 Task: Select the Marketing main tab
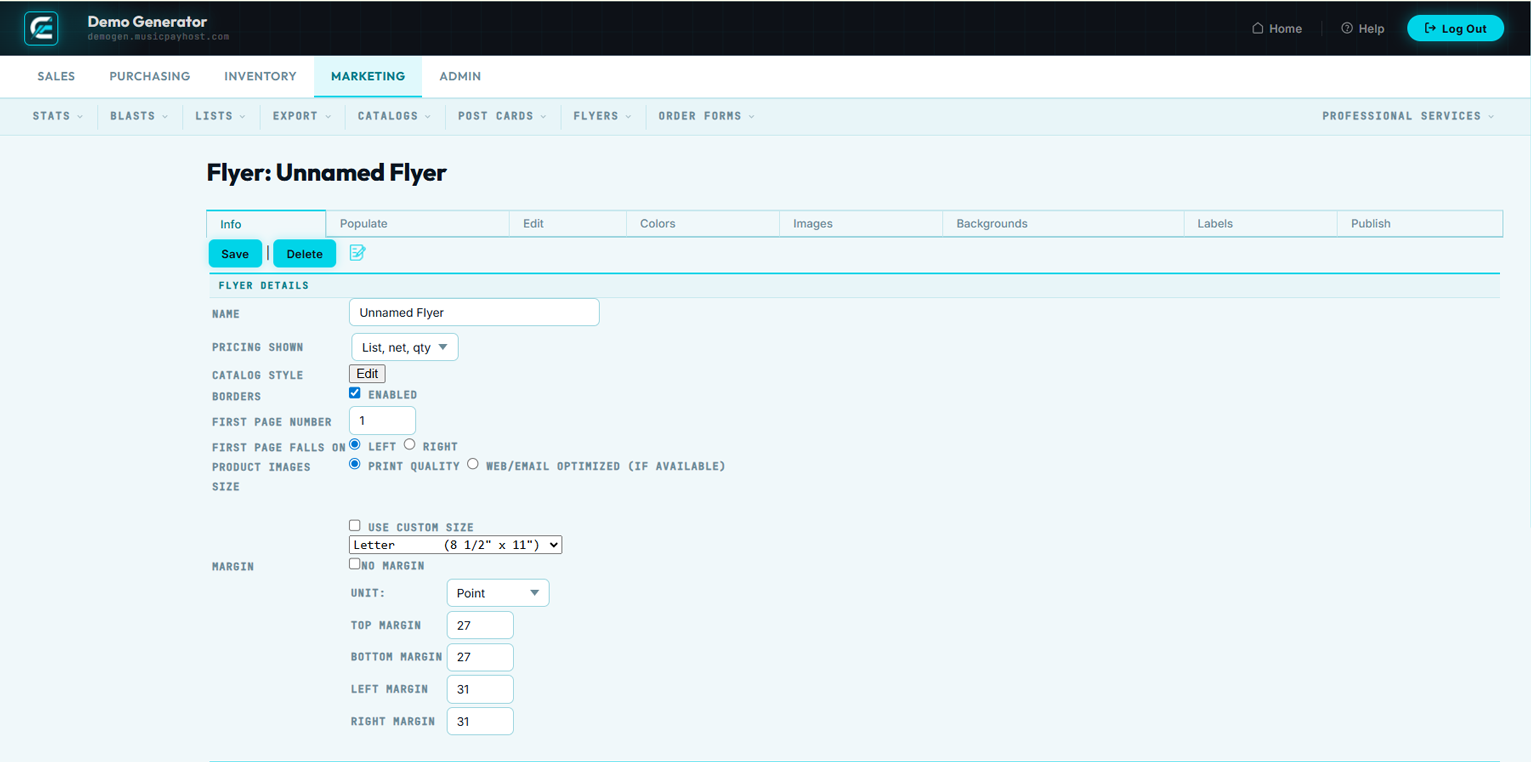[x=368, y=76]
